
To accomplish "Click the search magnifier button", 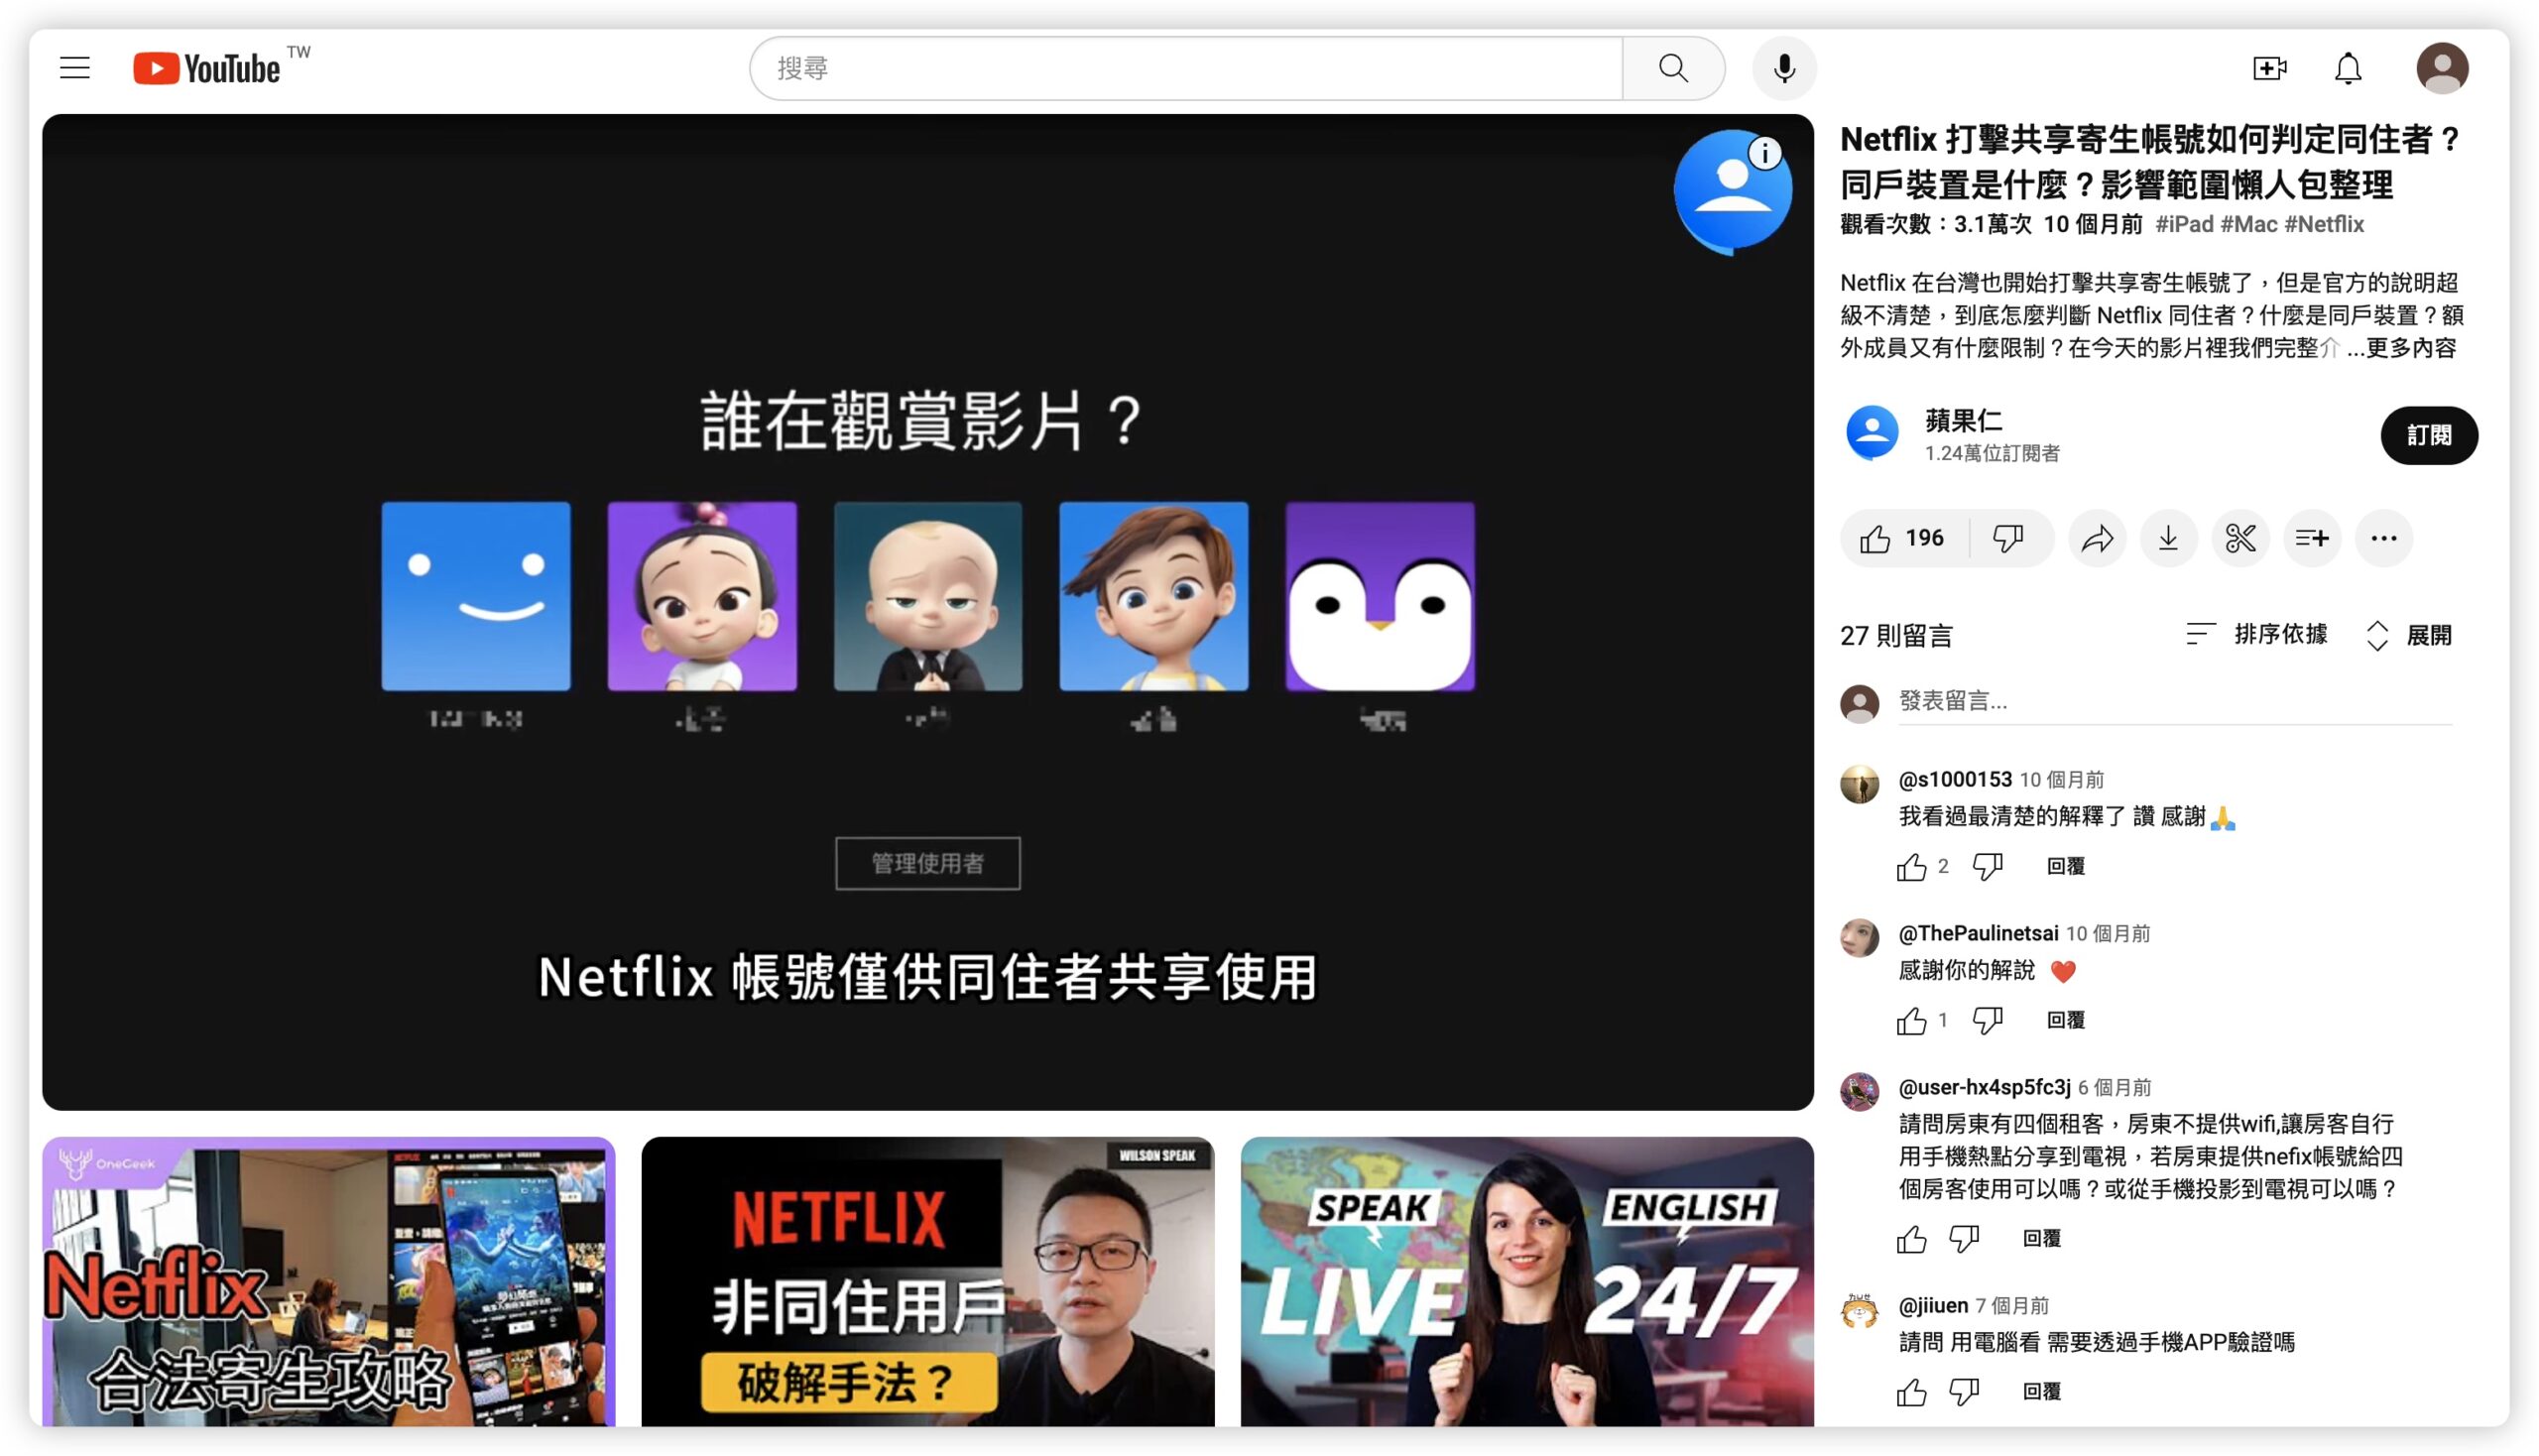I will click(x=1673, y=68).
